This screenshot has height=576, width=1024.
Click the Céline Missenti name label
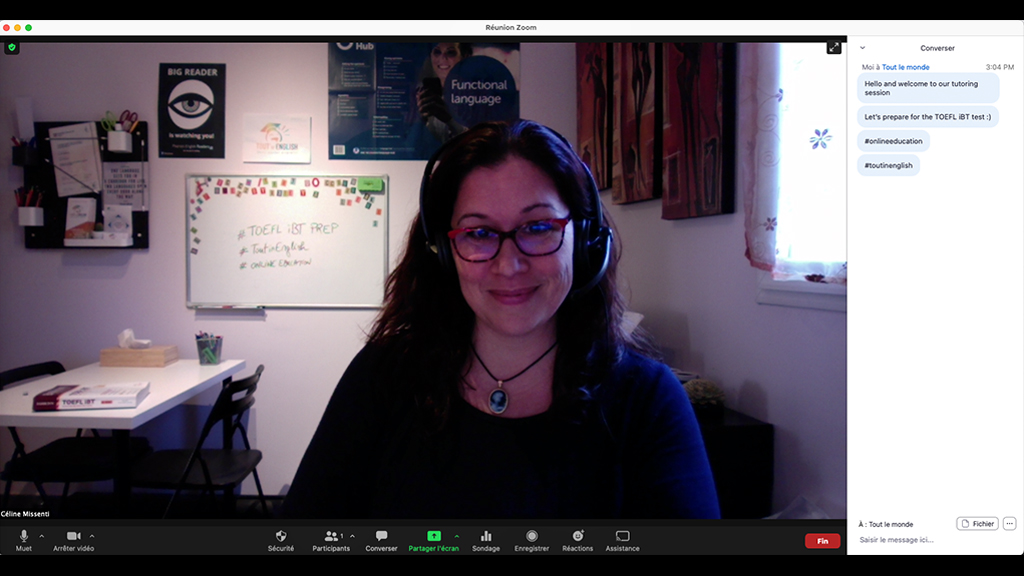pos(25,514)
